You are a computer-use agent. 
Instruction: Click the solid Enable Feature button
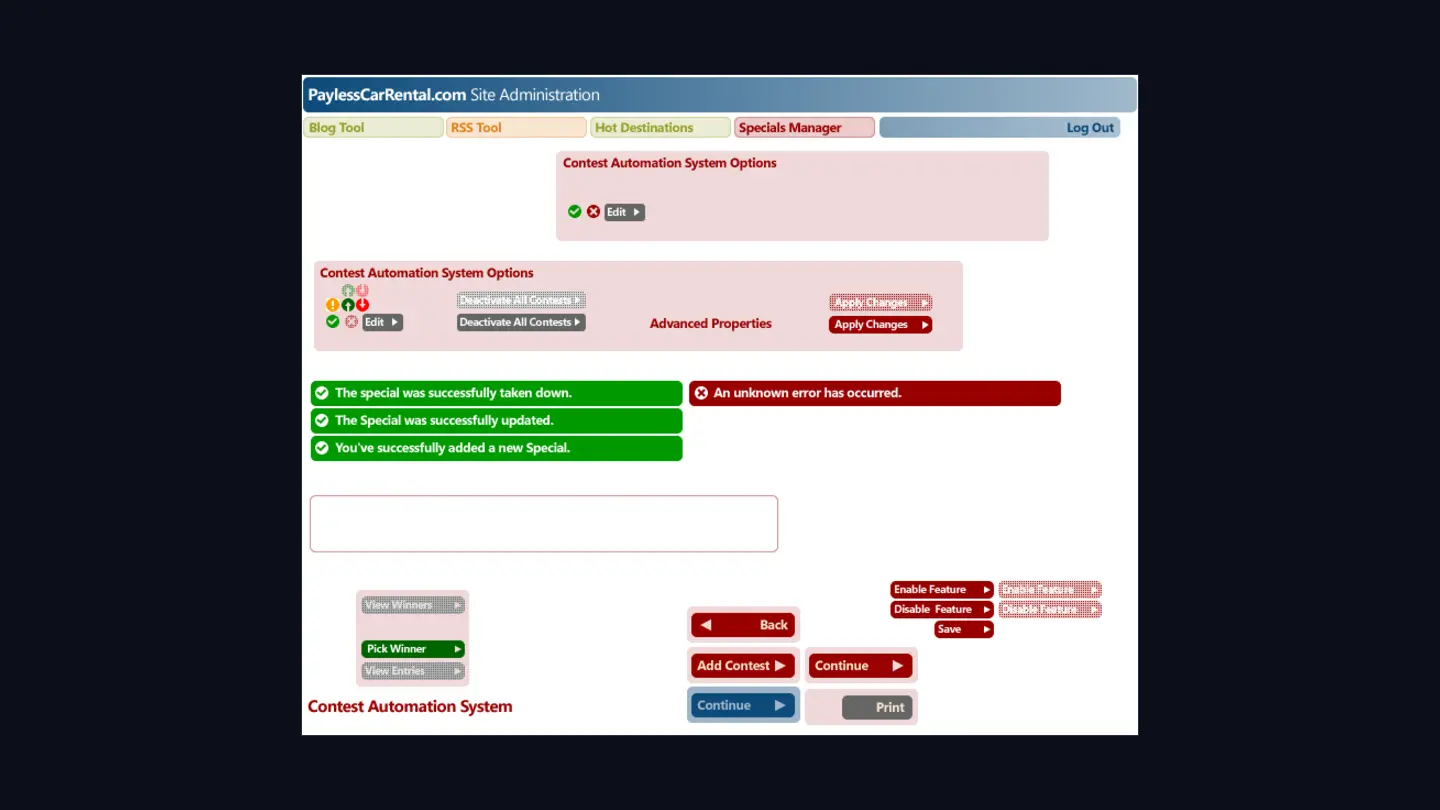coord(942,590)
